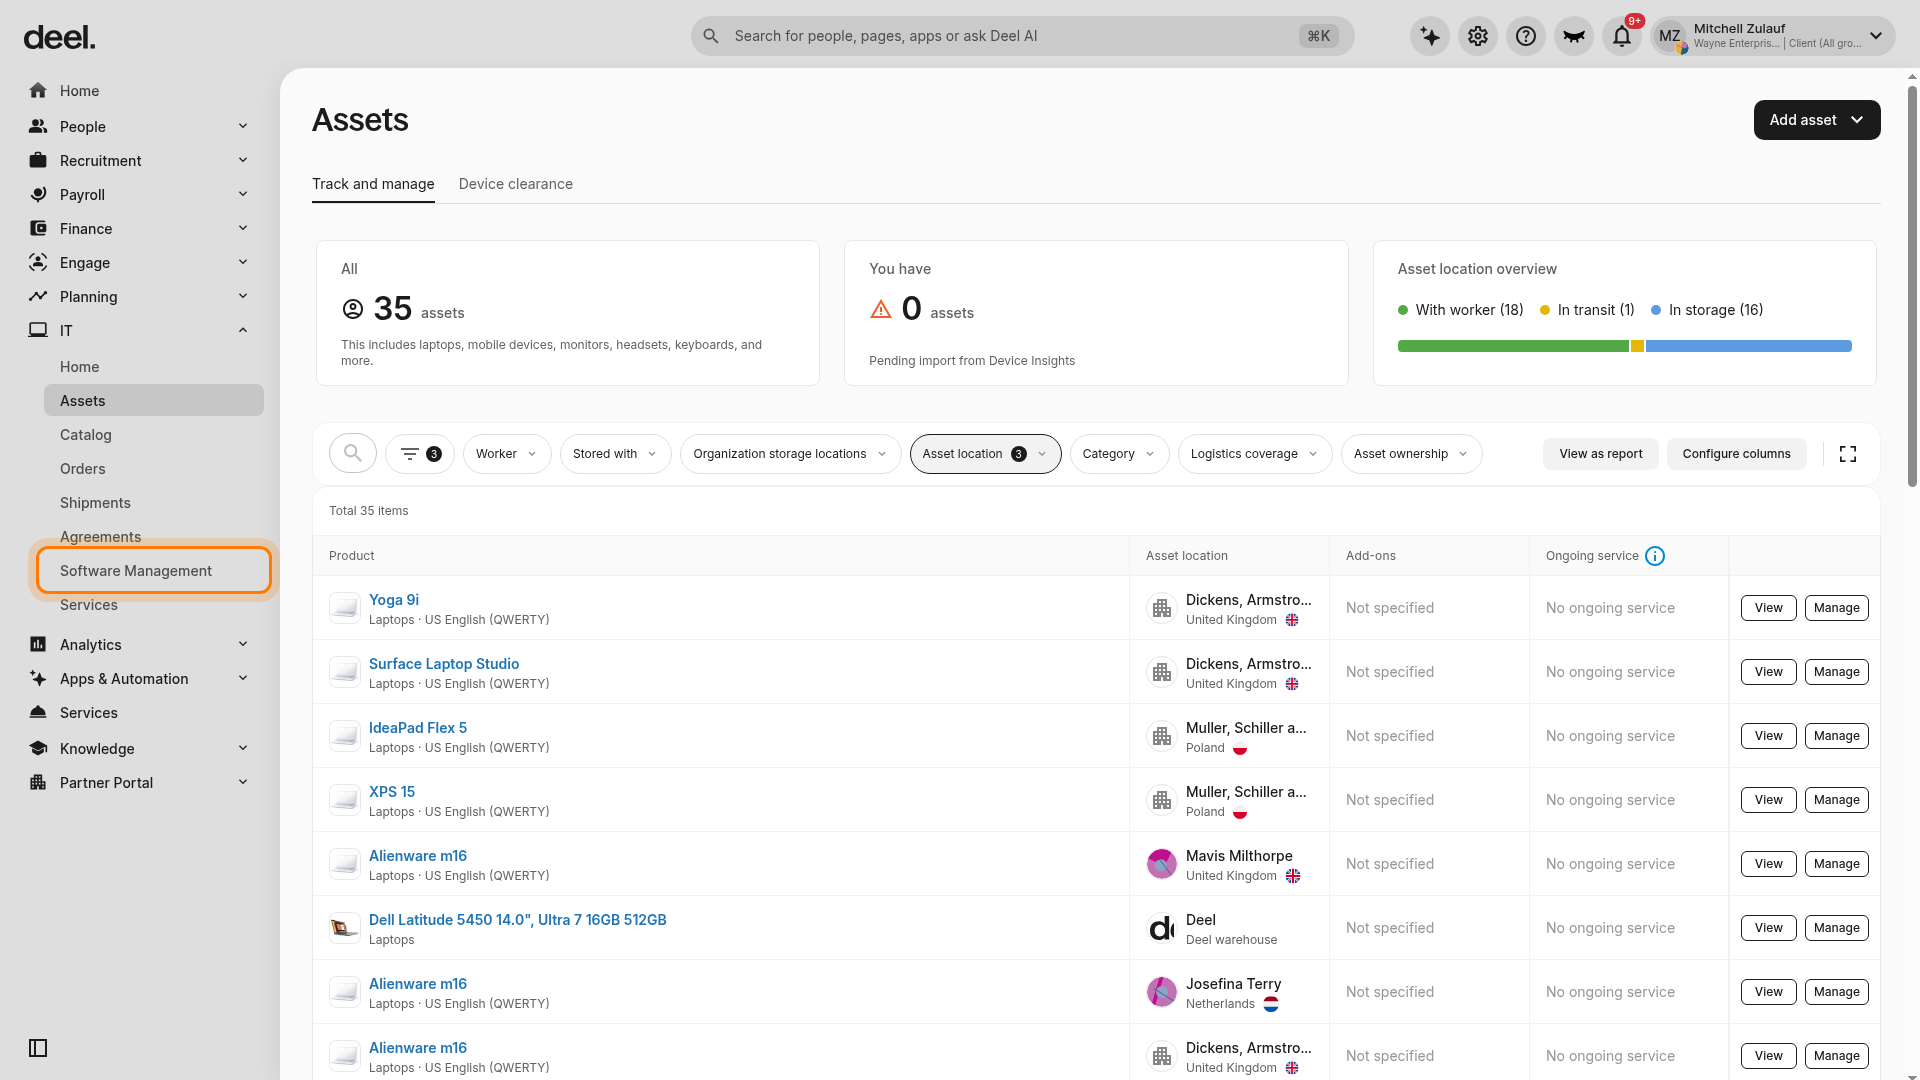Click Configure columns button
Screen dimensions: 1920x1080
pyautogui.click(x=1736, y=454)
